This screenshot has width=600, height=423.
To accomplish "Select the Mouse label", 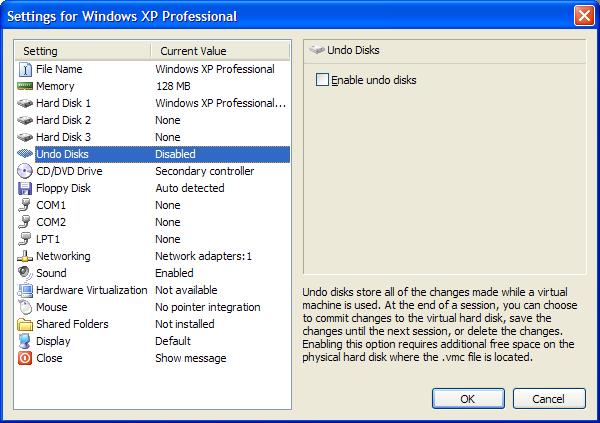I will [x=52, y=307].
